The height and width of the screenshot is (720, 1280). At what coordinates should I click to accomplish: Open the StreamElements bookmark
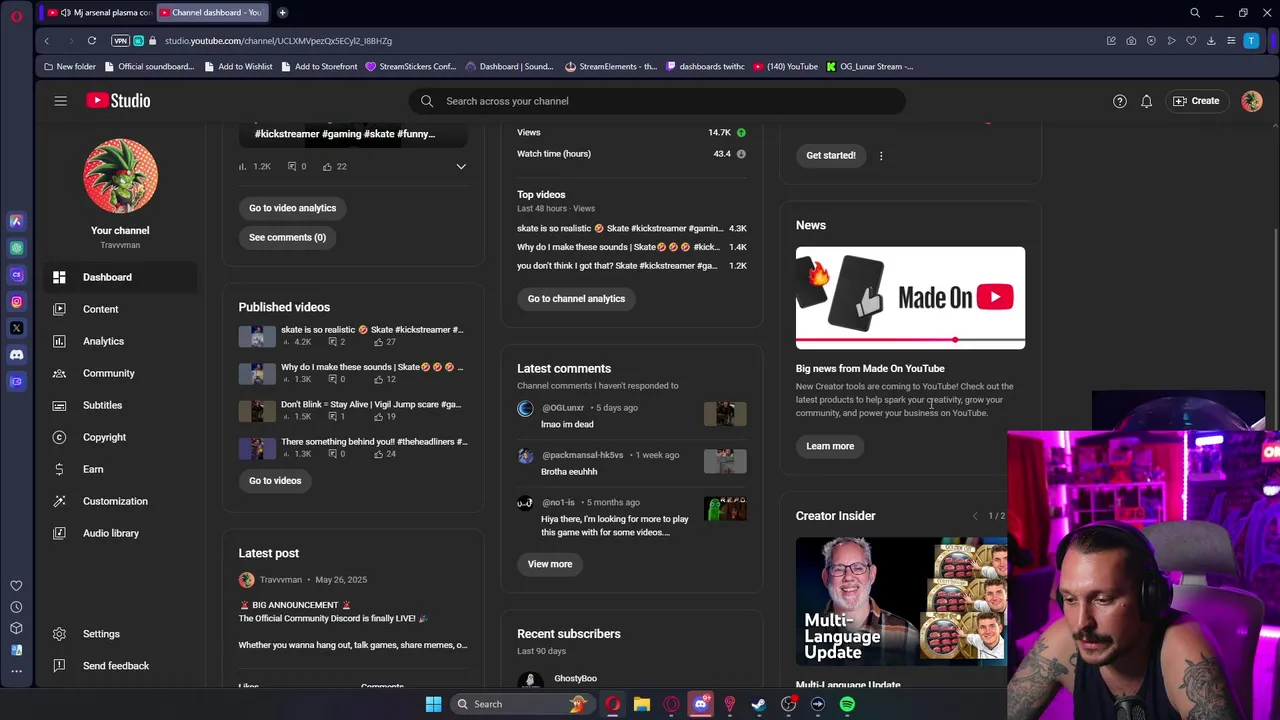click(611, 67)
